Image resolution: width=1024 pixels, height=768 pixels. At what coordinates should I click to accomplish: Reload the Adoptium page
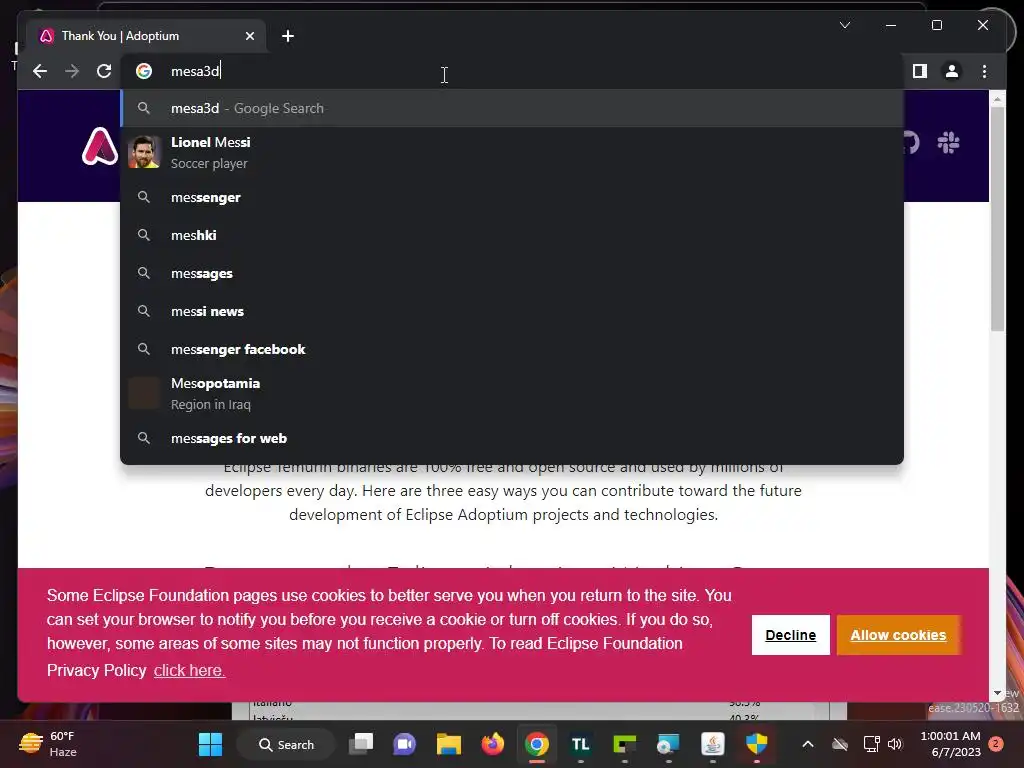point(104,71)
